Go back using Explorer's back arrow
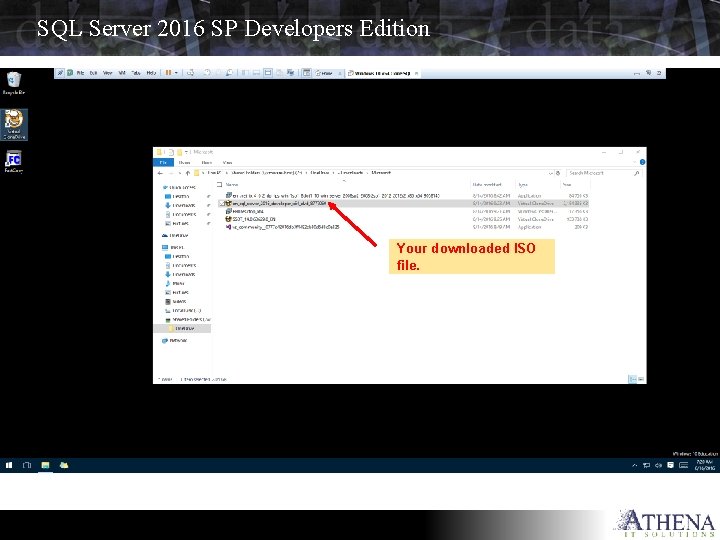This screenshot has width=720, height=540. 160,173
